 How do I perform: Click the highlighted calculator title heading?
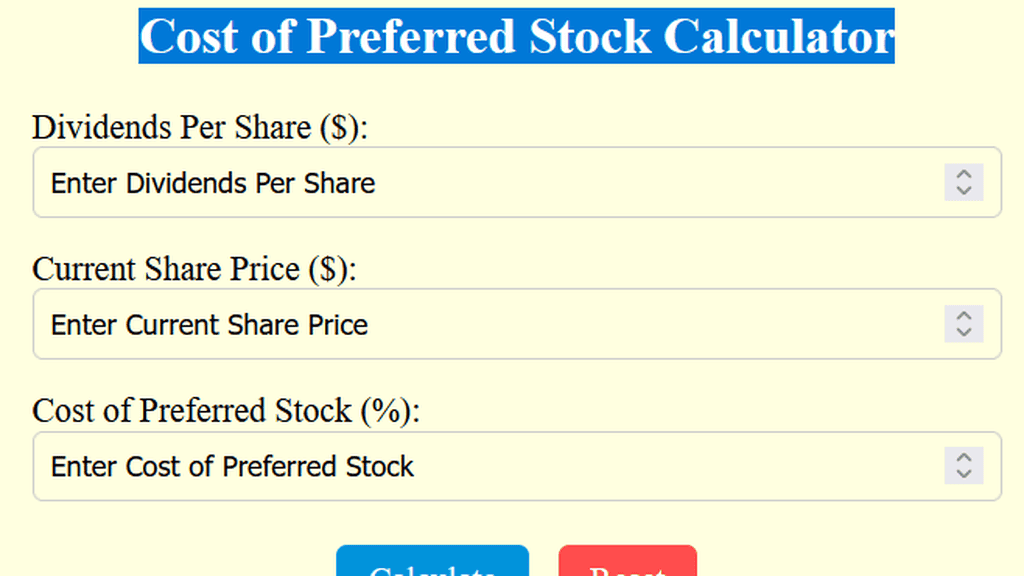(517, 36)
